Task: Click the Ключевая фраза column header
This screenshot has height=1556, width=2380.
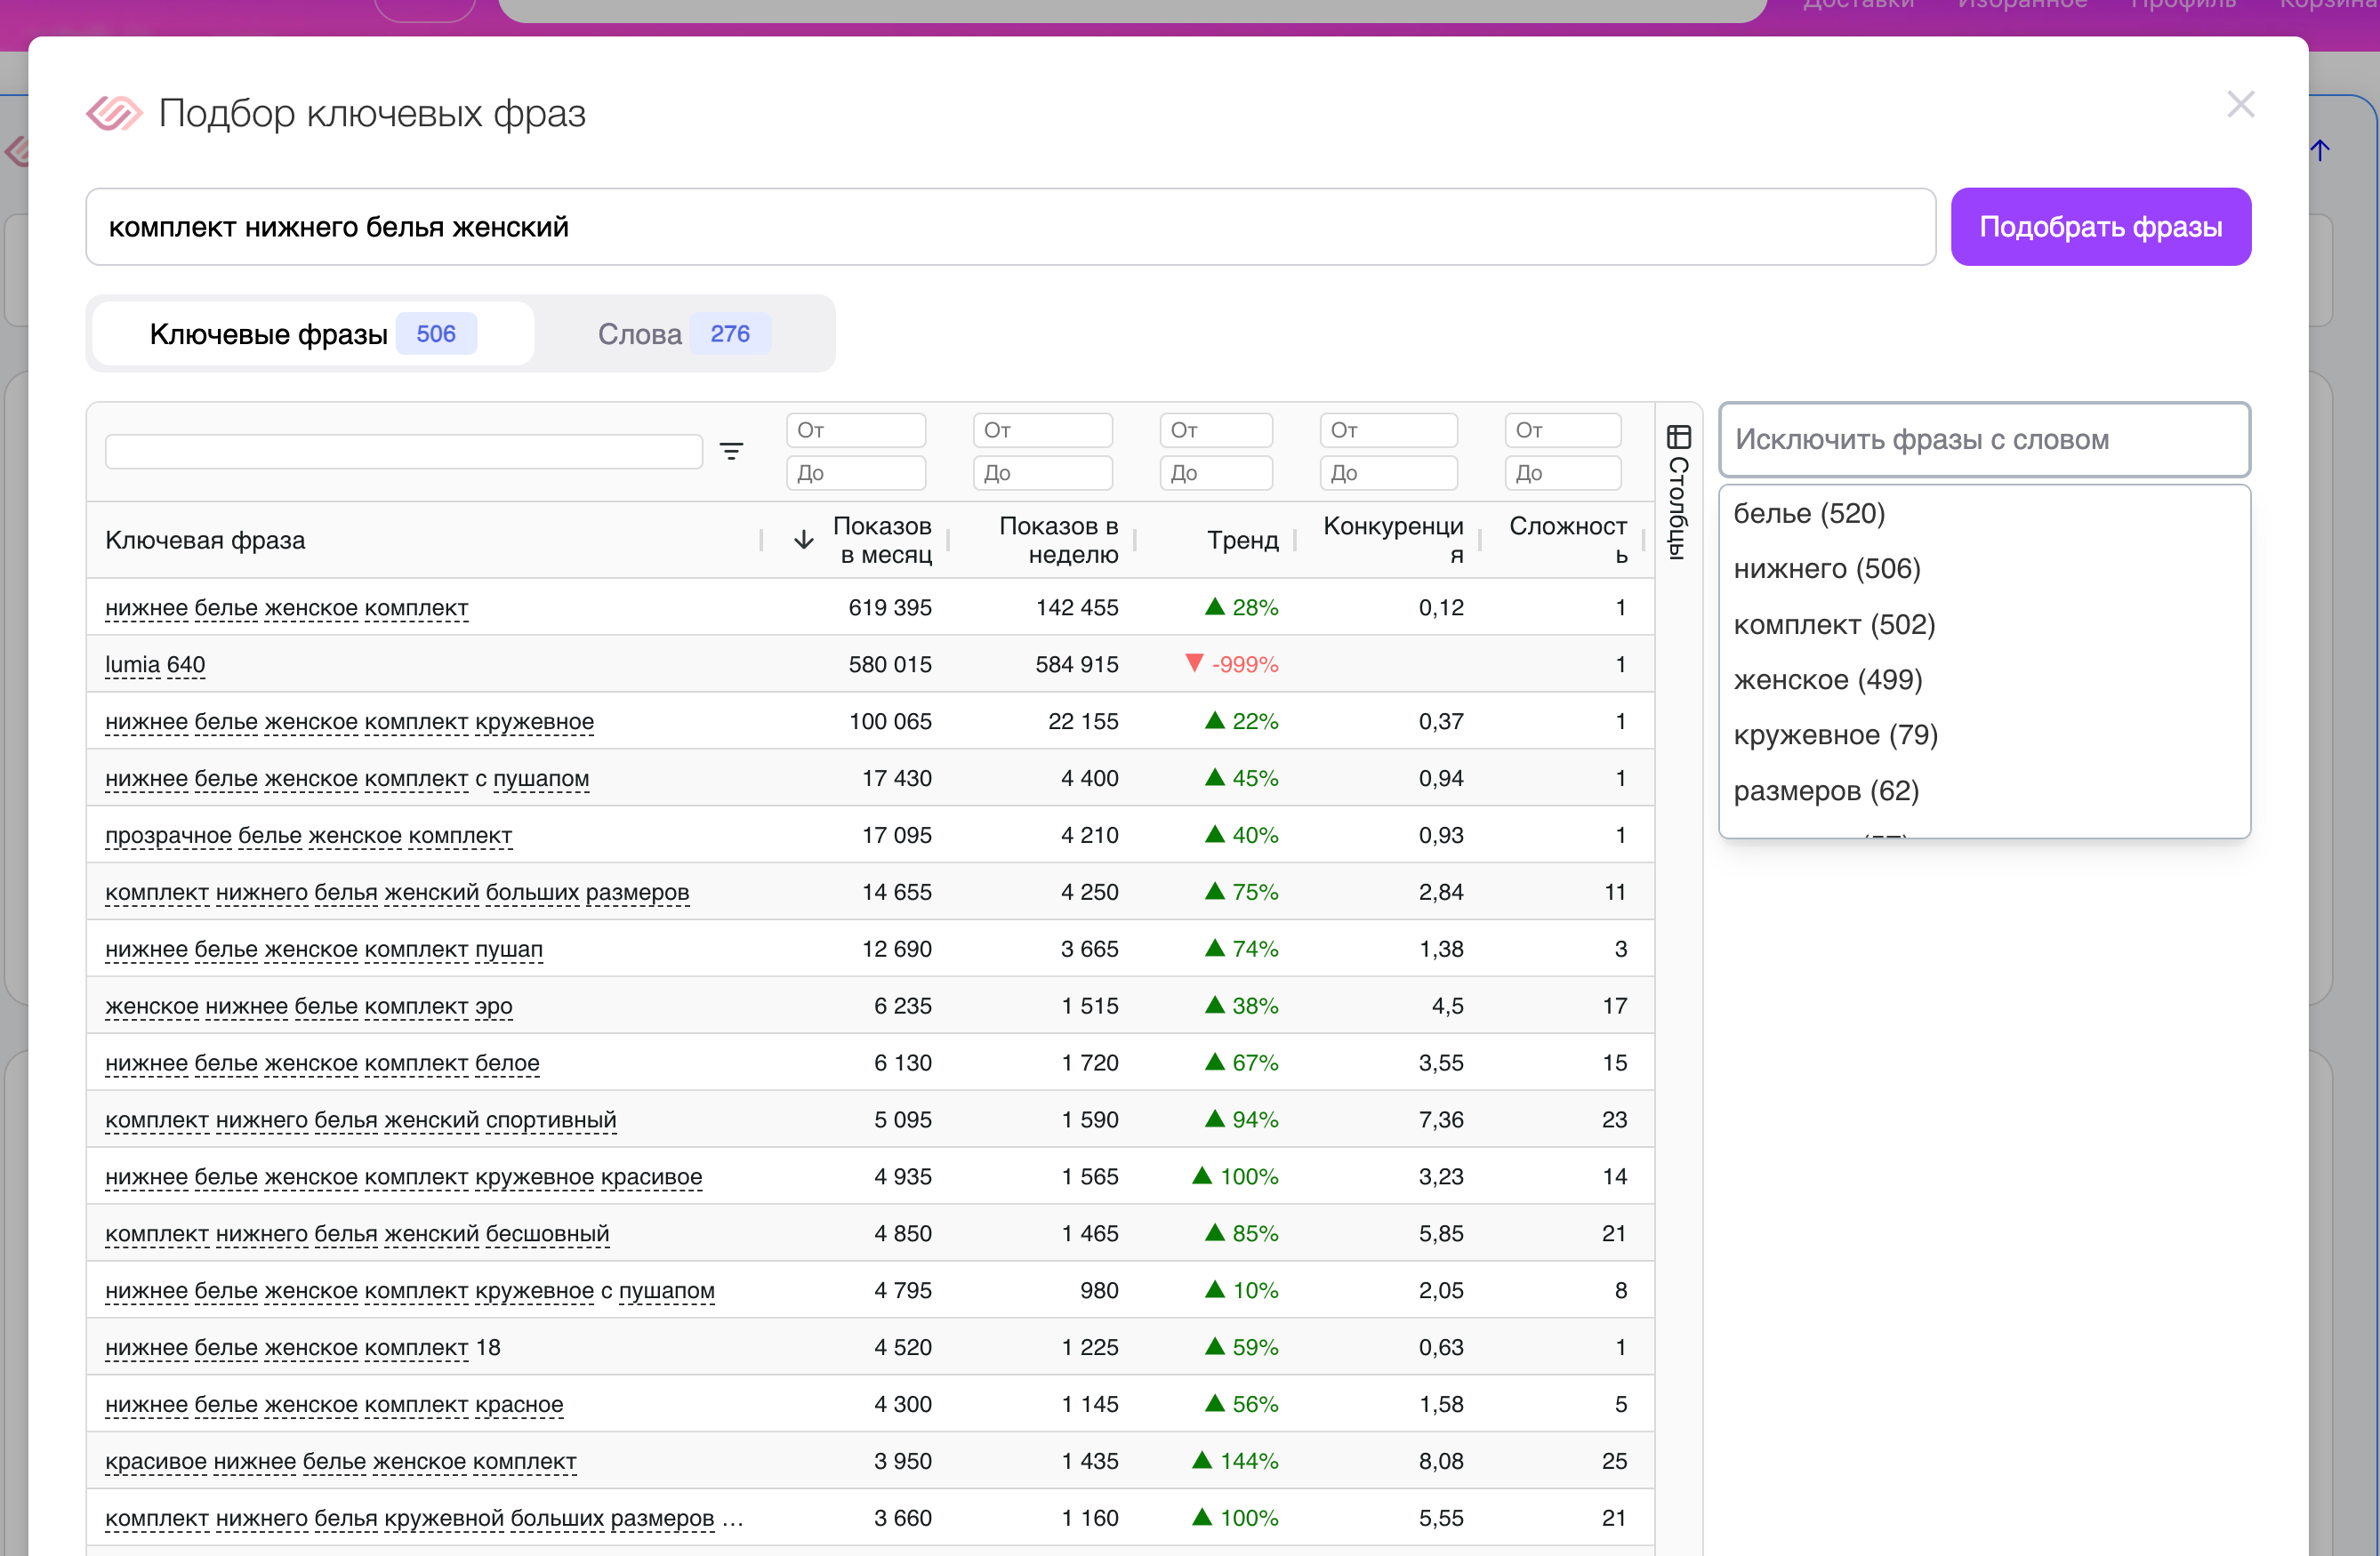Action: (x=205, y=540)
